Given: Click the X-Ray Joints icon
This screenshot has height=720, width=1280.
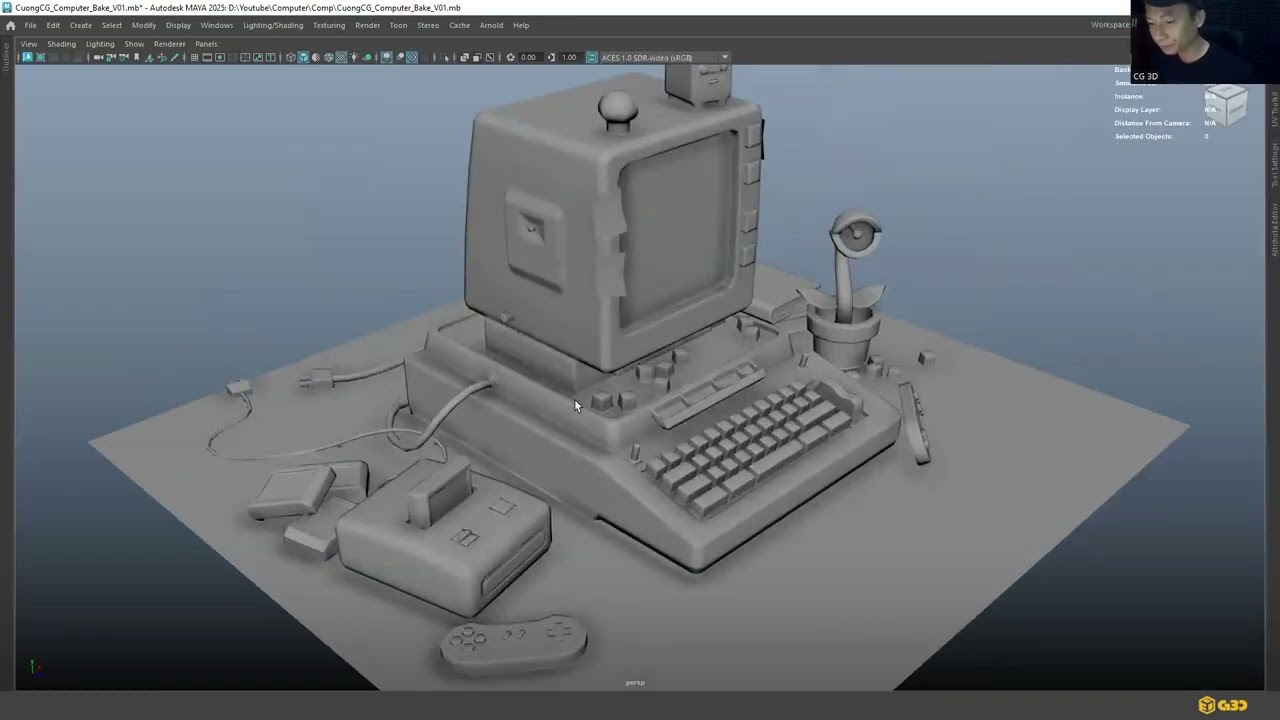Looking at the screenshot, I should point(490,57).
